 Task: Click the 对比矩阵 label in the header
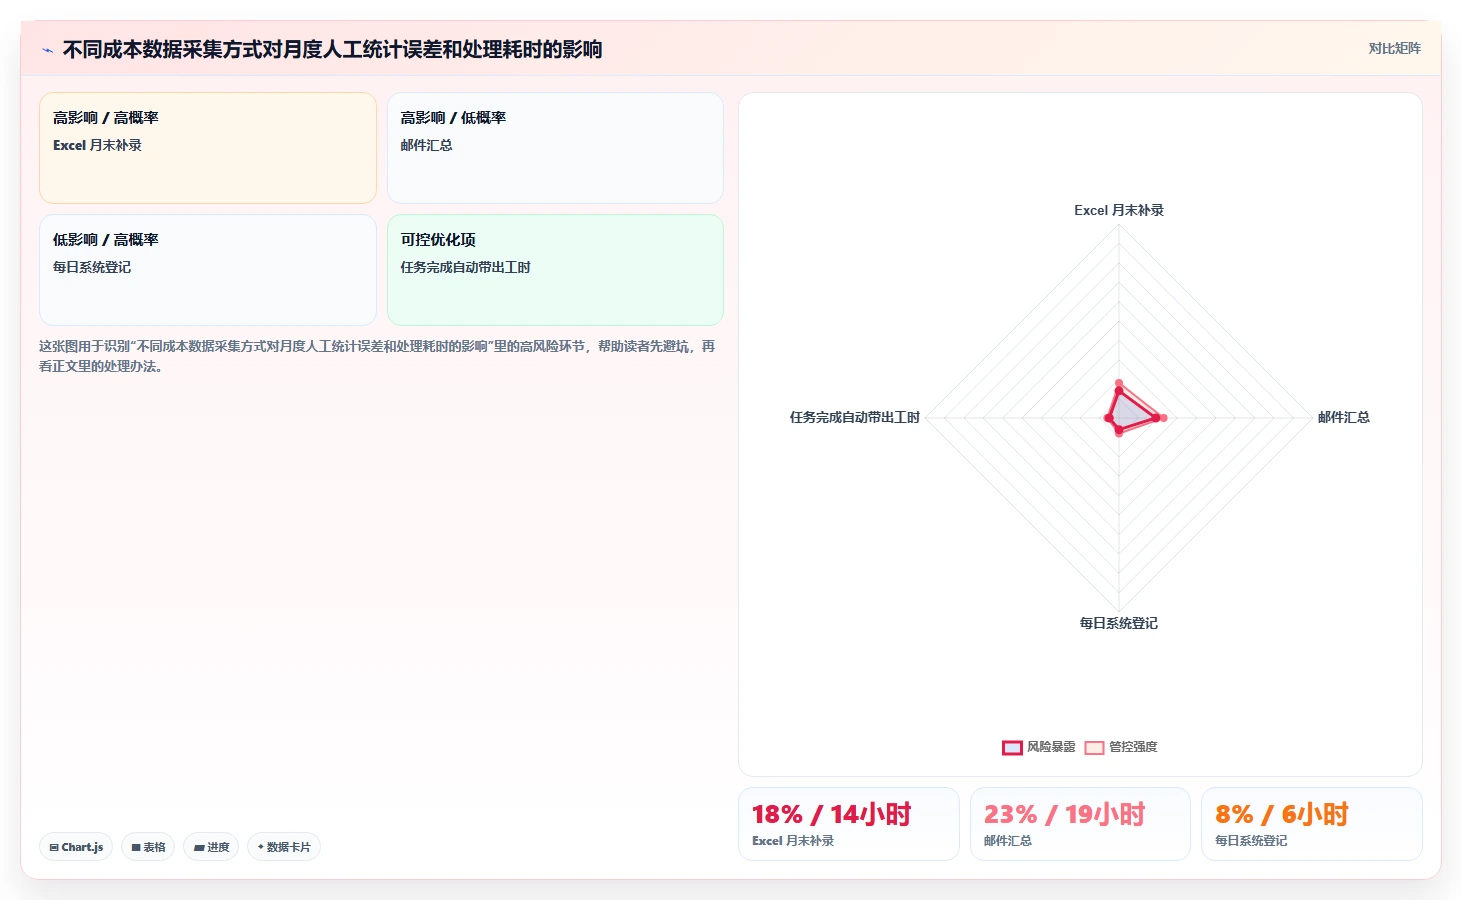1394,48
